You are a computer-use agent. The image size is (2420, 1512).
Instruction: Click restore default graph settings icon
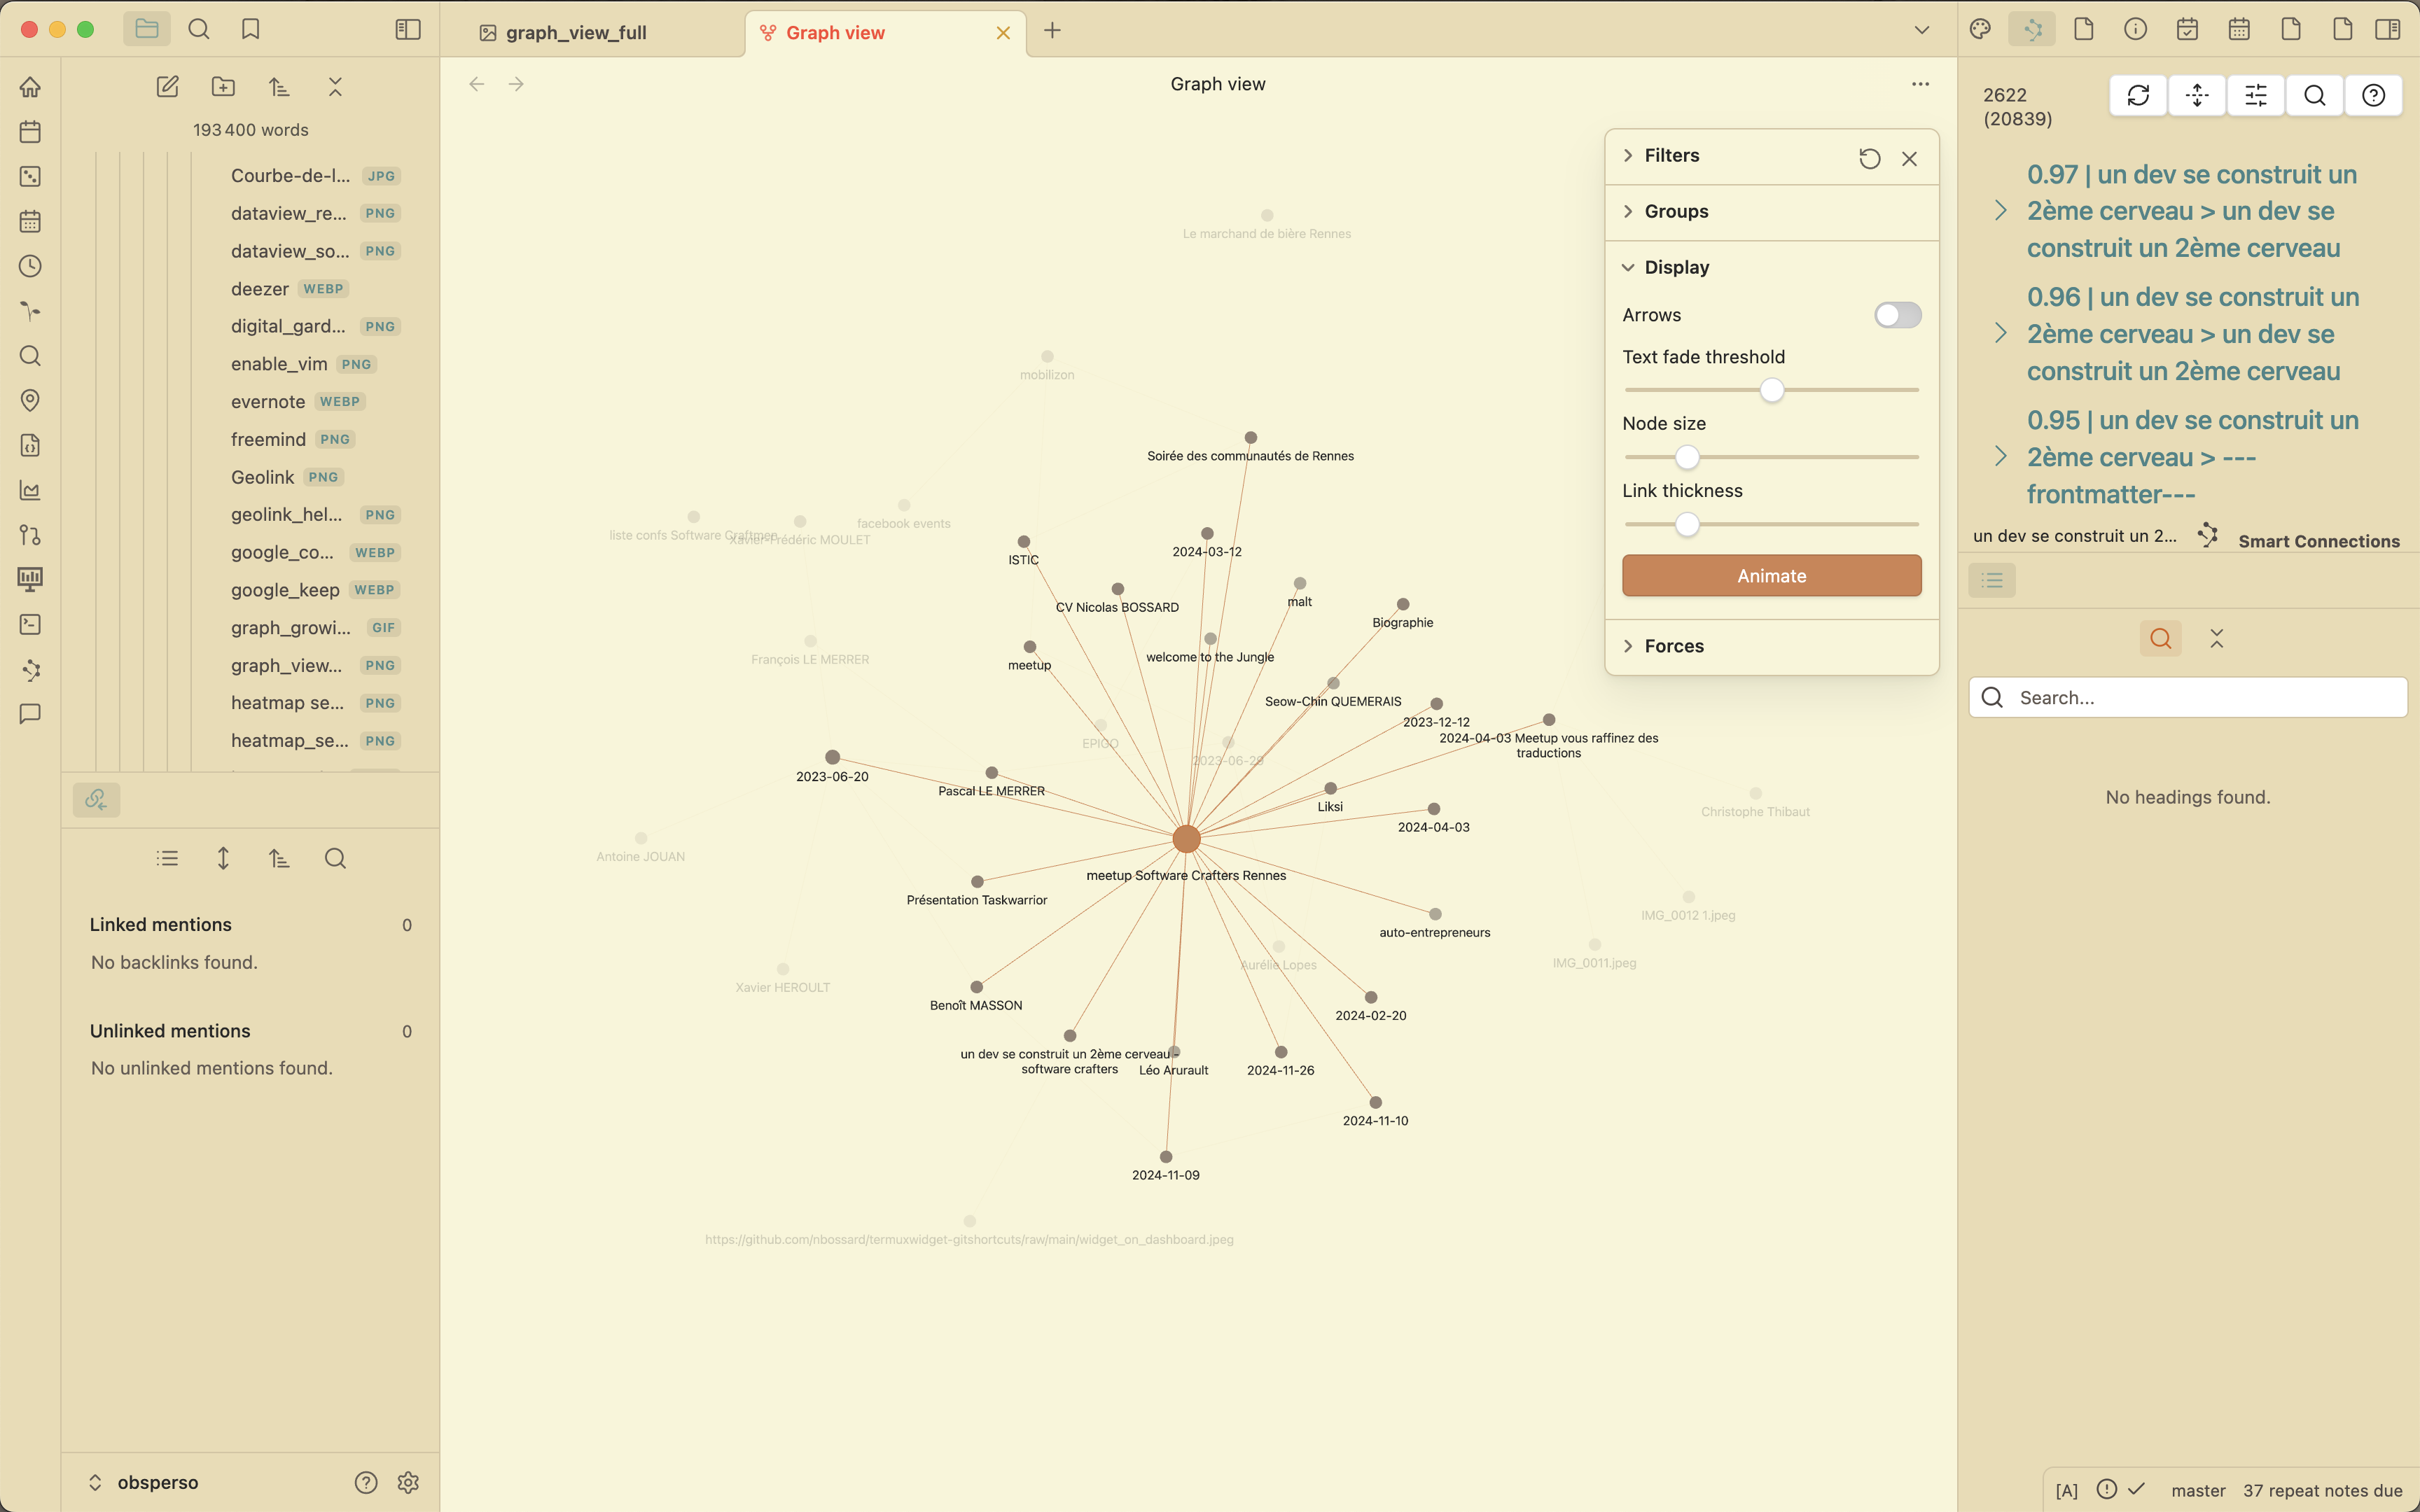tap(1869, 158)
